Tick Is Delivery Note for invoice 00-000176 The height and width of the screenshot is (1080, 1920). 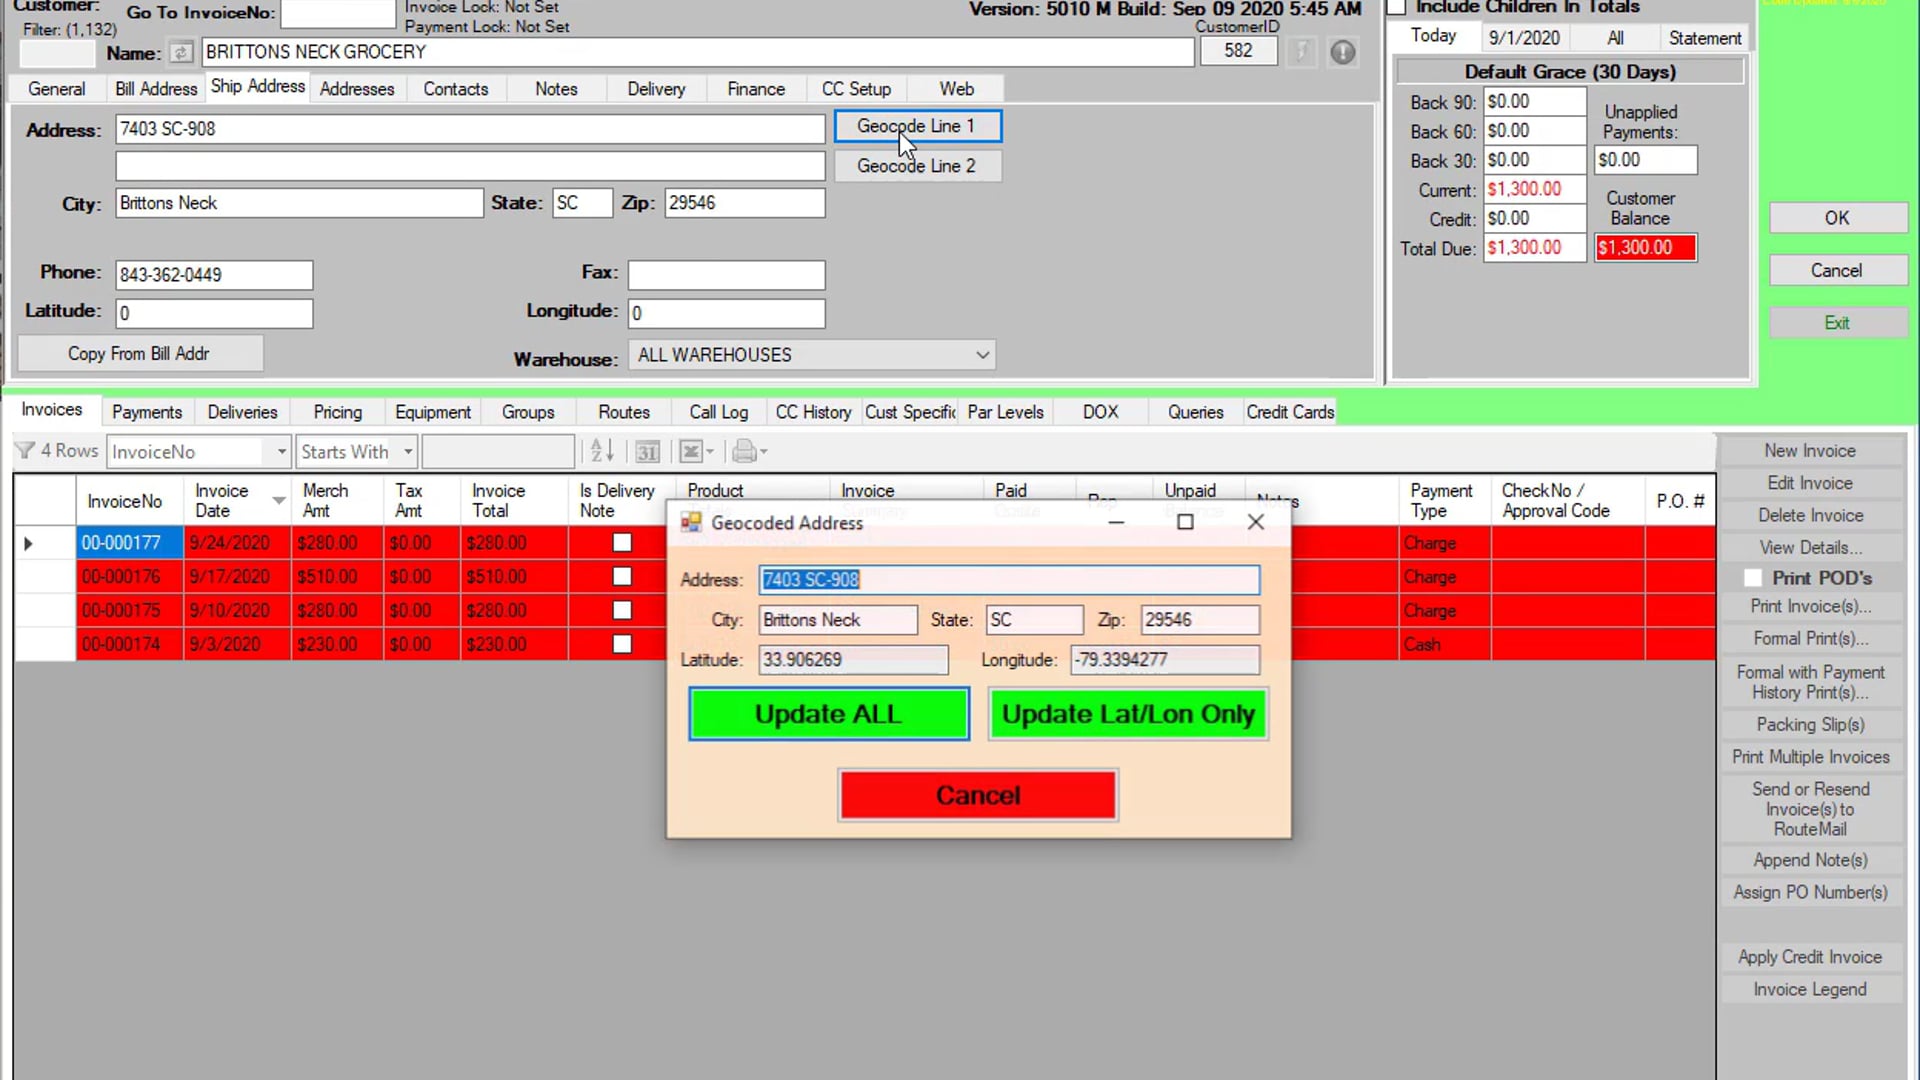pyautogui.click(x=622, y=577)
